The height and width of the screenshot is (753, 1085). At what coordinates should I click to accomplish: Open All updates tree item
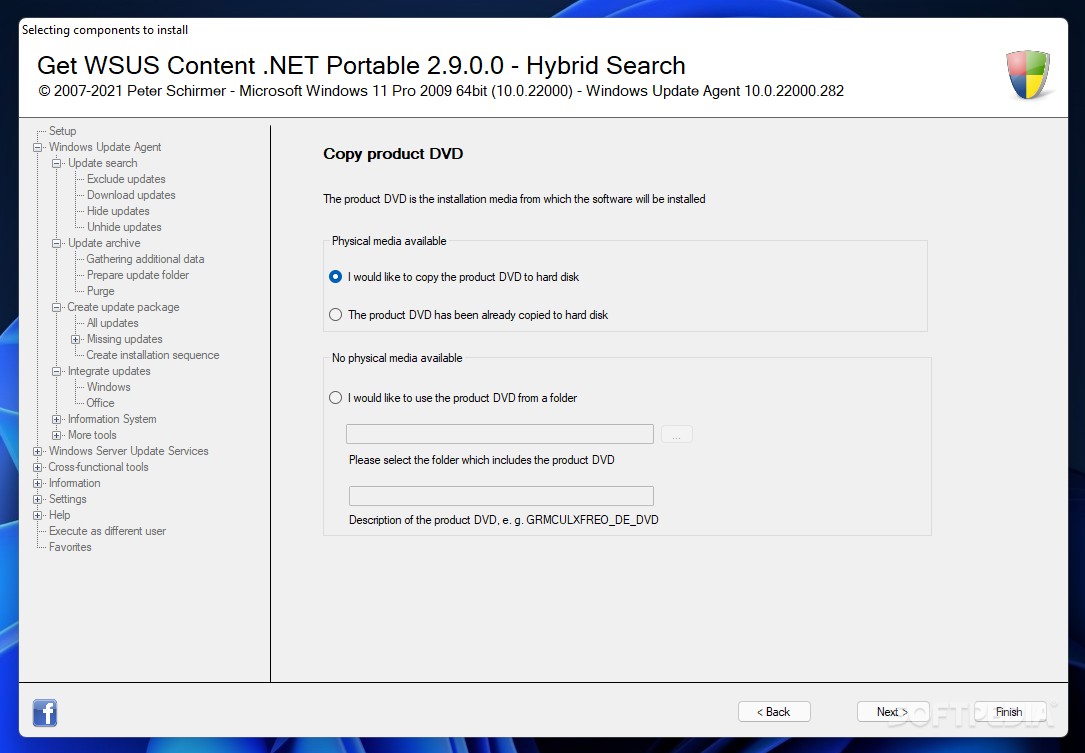coord(112,323)
